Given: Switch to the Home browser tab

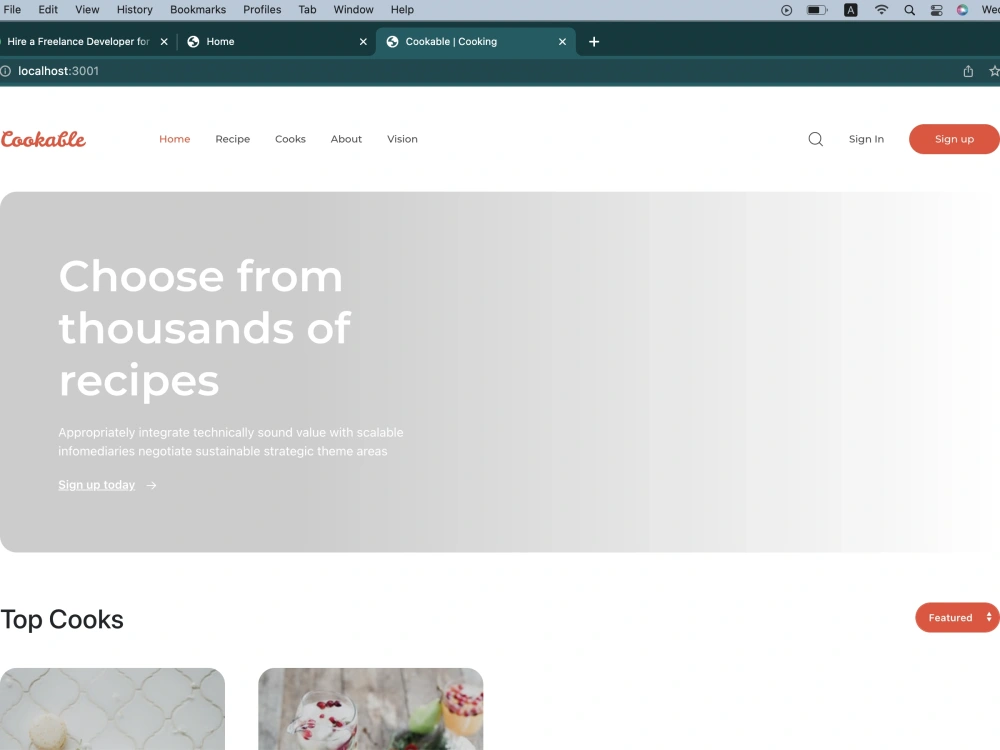Looking at the screenshot, I should click(x=274, y=41).
